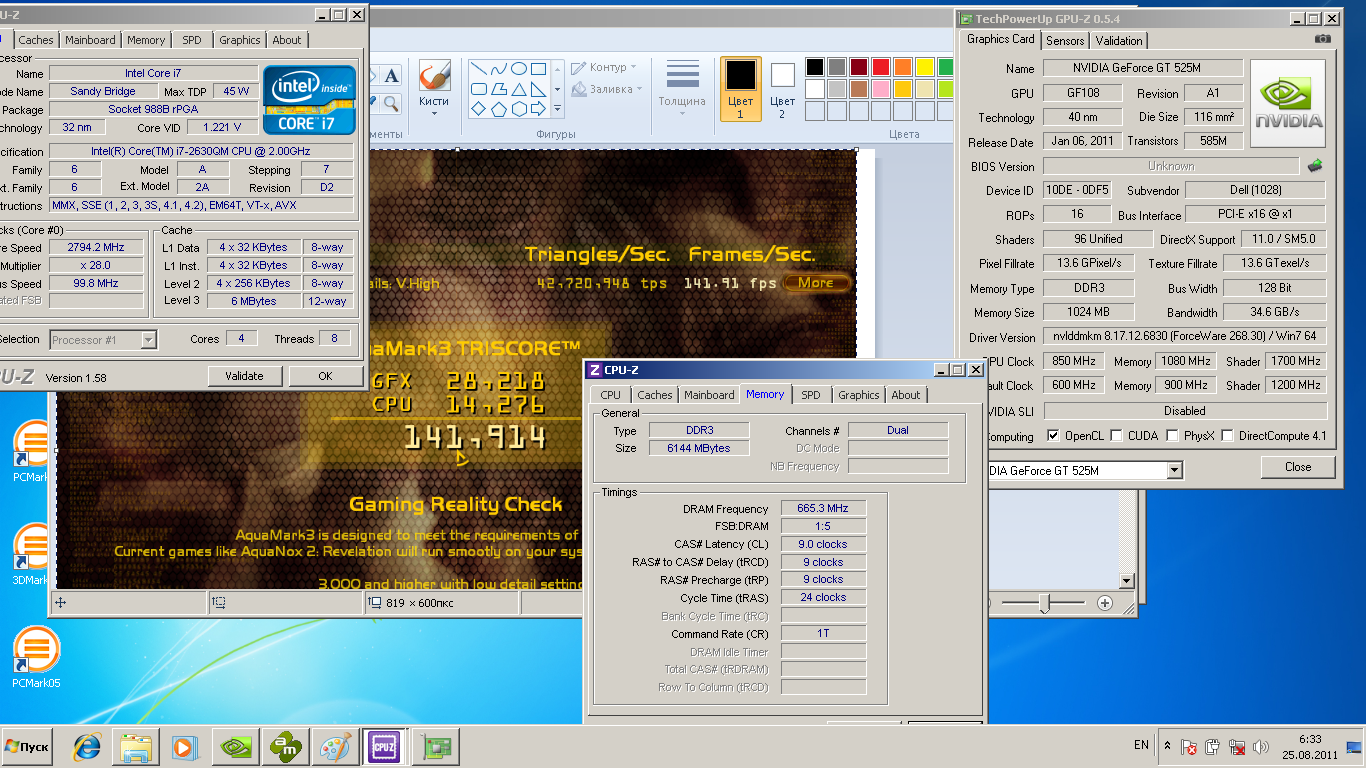Switch to the Sensors tab in GPU-Z
Image resolution: width=1366 pixels, height=768 pixels.
coord(1065,40)
